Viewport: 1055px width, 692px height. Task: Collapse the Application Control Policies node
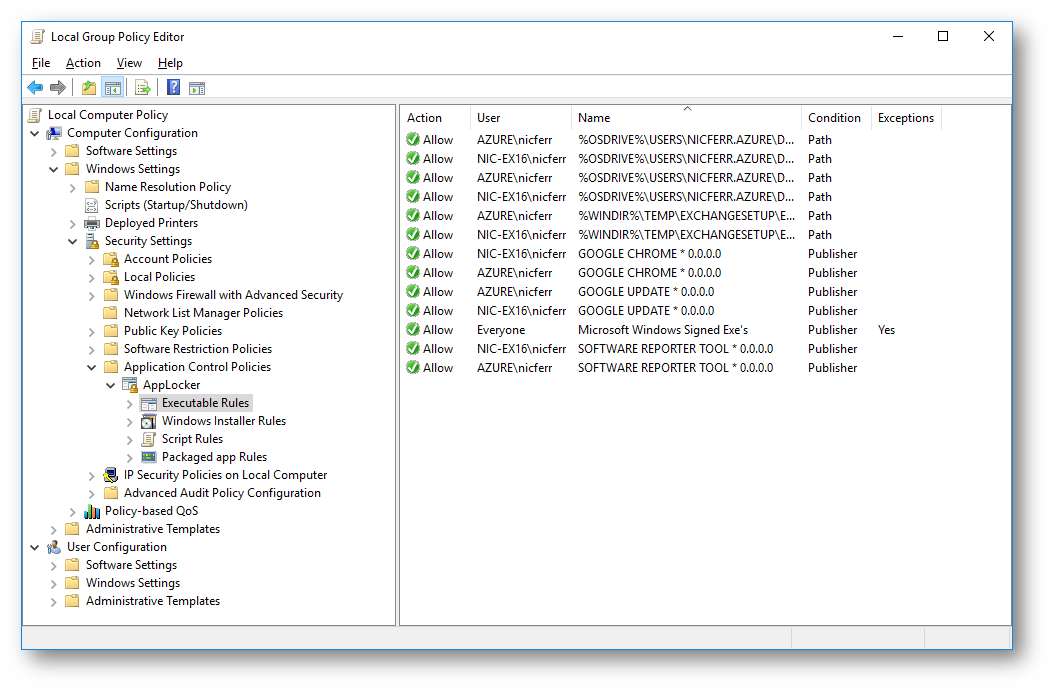pyautogui.click(x=92, y=367)
